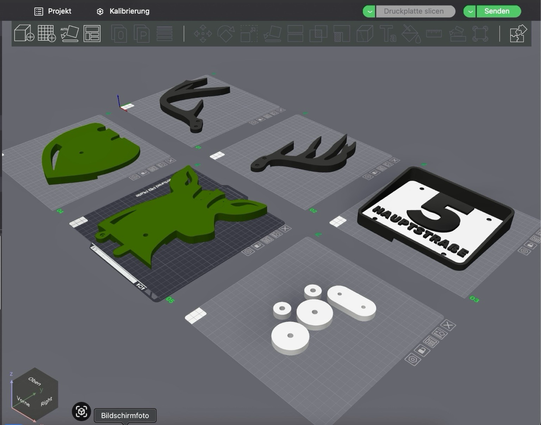Viewport: 541px width, 425px height.
Task: Remove the washers plate with its X icon
Action: 448,325
